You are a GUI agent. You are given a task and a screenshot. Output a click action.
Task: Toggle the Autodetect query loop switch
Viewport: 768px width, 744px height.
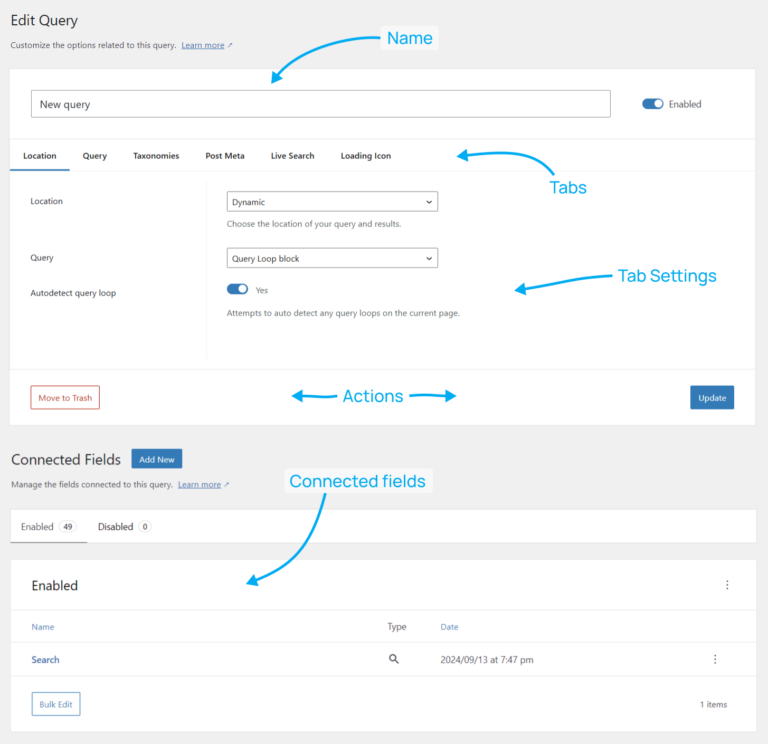pyautogui.click(x=238, y=289)
